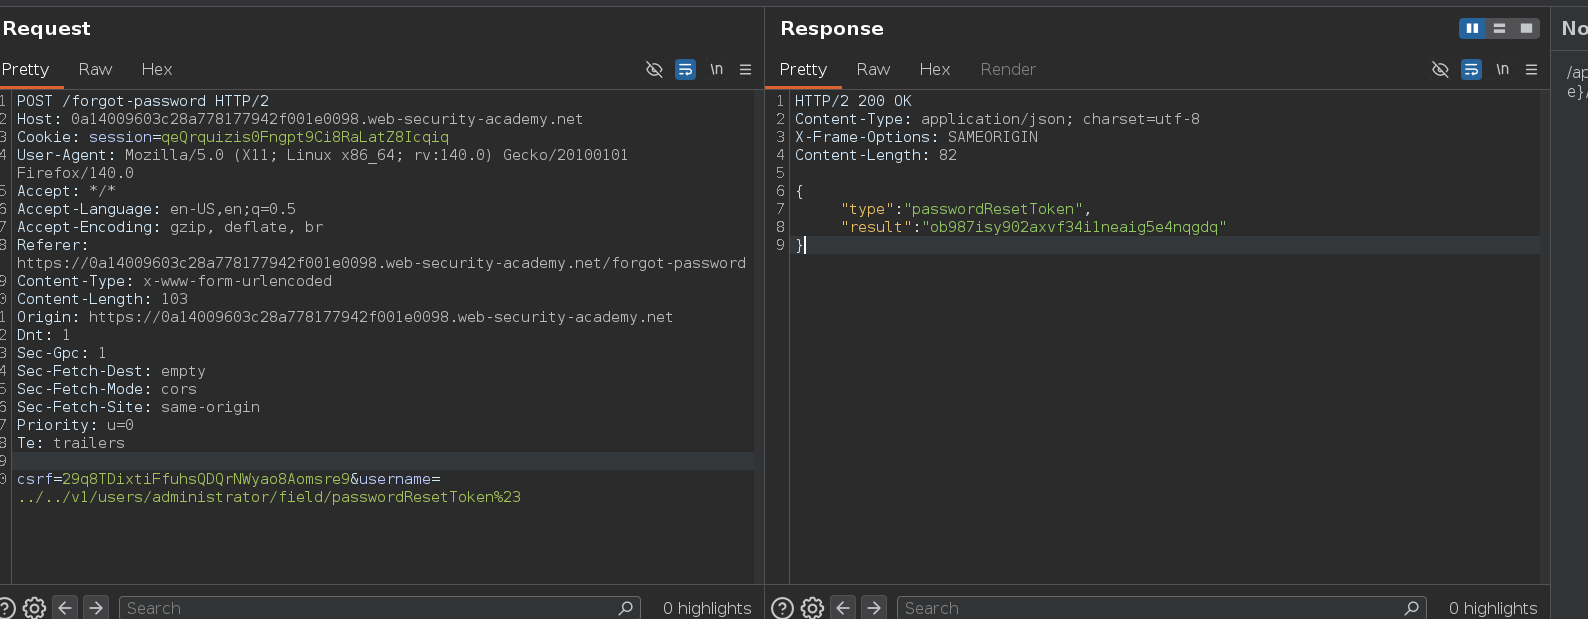1588x619 pixels.
Task: Toggle hide-headers eye icon in Response panel
Action: pos(1440,69)
